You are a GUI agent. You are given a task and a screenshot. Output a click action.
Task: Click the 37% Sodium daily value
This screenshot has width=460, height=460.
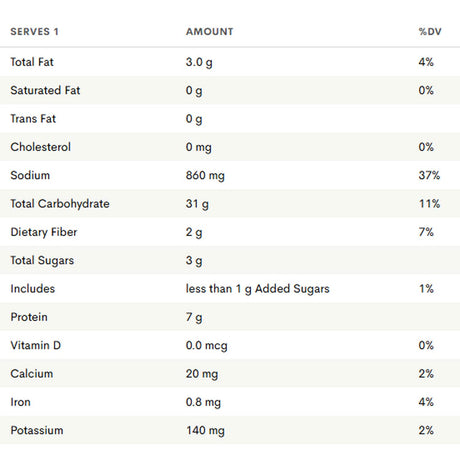click(x=429, y=175)
